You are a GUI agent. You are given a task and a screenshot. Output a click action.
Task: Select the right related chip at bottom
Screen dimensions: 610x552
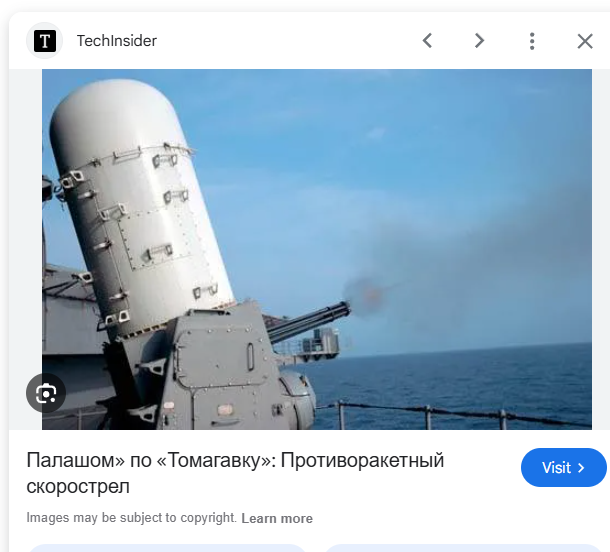463,548
